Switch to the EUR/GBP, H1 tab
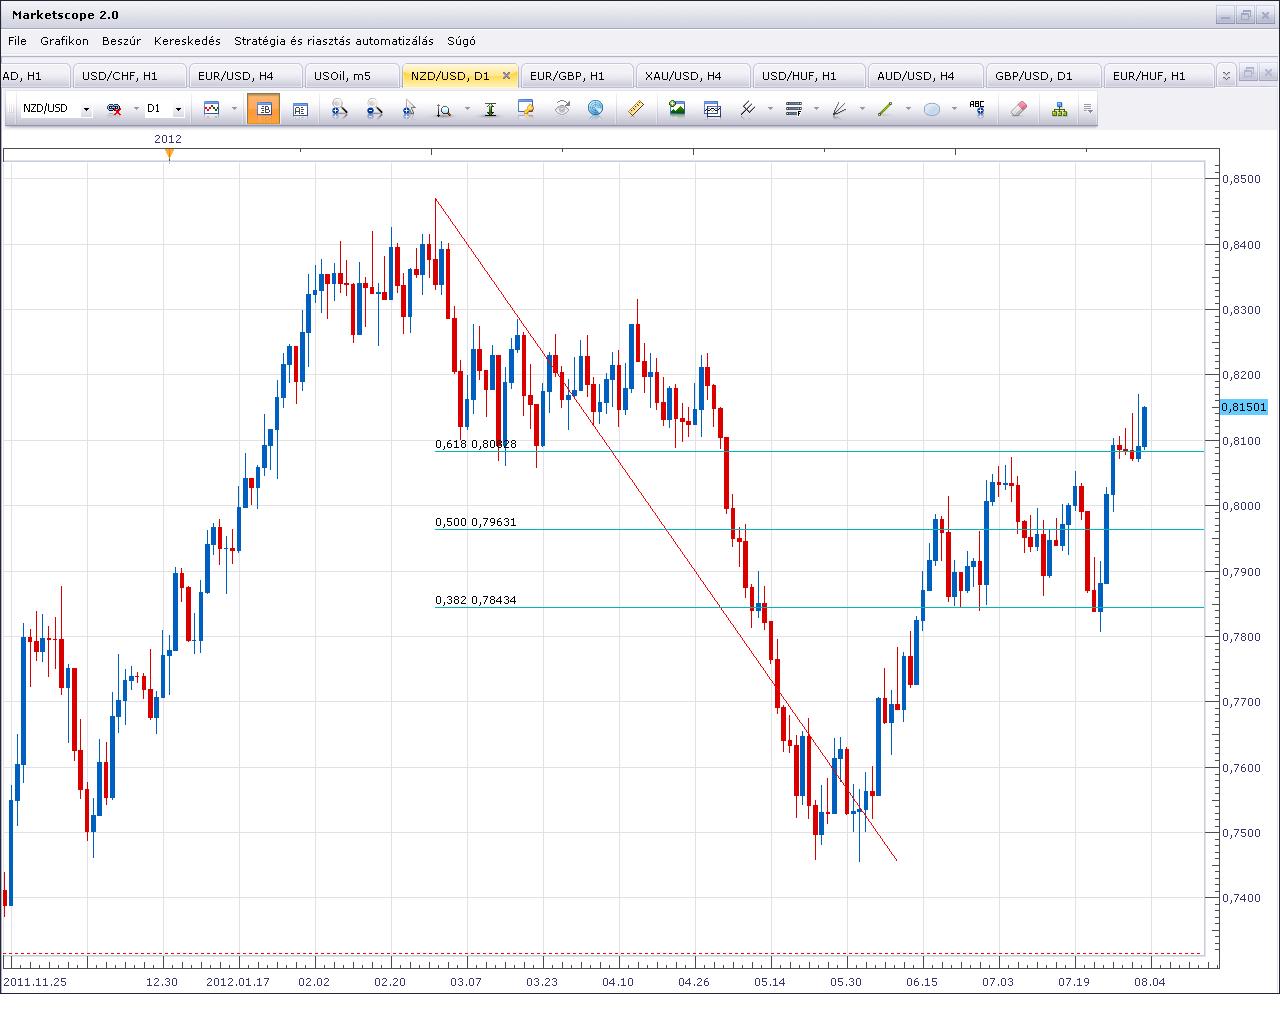Screen dimensions: 1280x1024 (x=575, y=76)
